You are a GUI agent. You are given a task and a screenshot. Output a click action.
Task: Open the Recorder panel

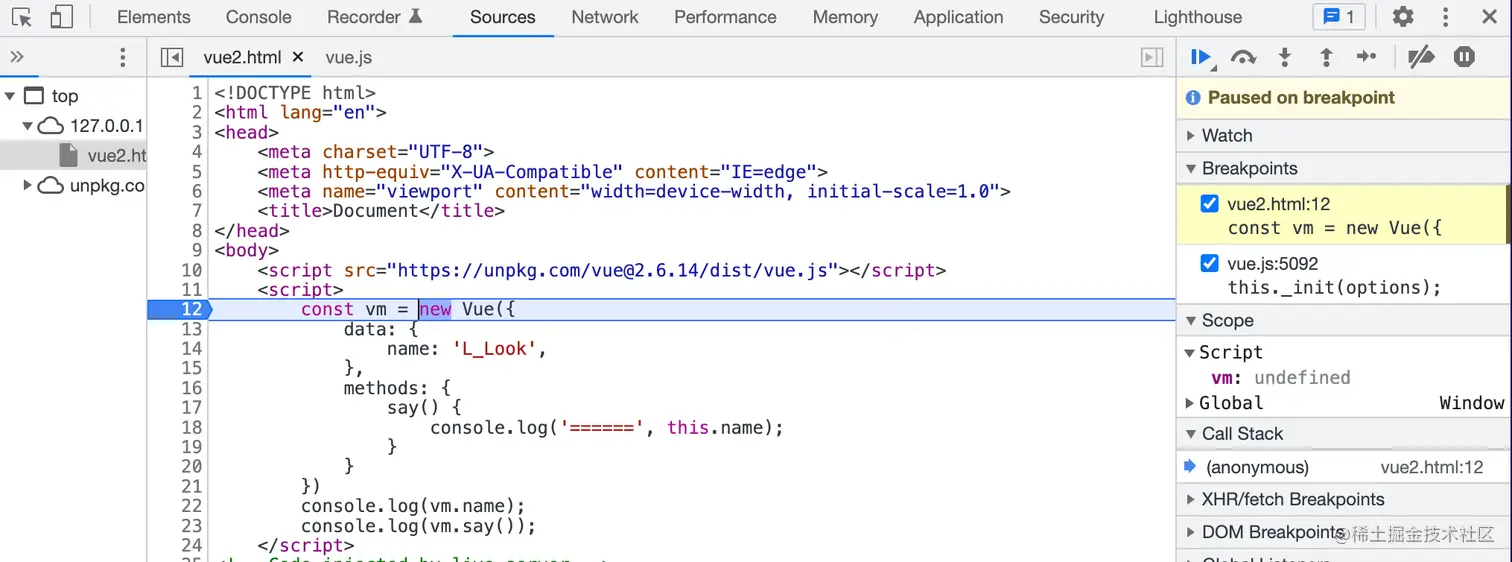click(374, 17)
